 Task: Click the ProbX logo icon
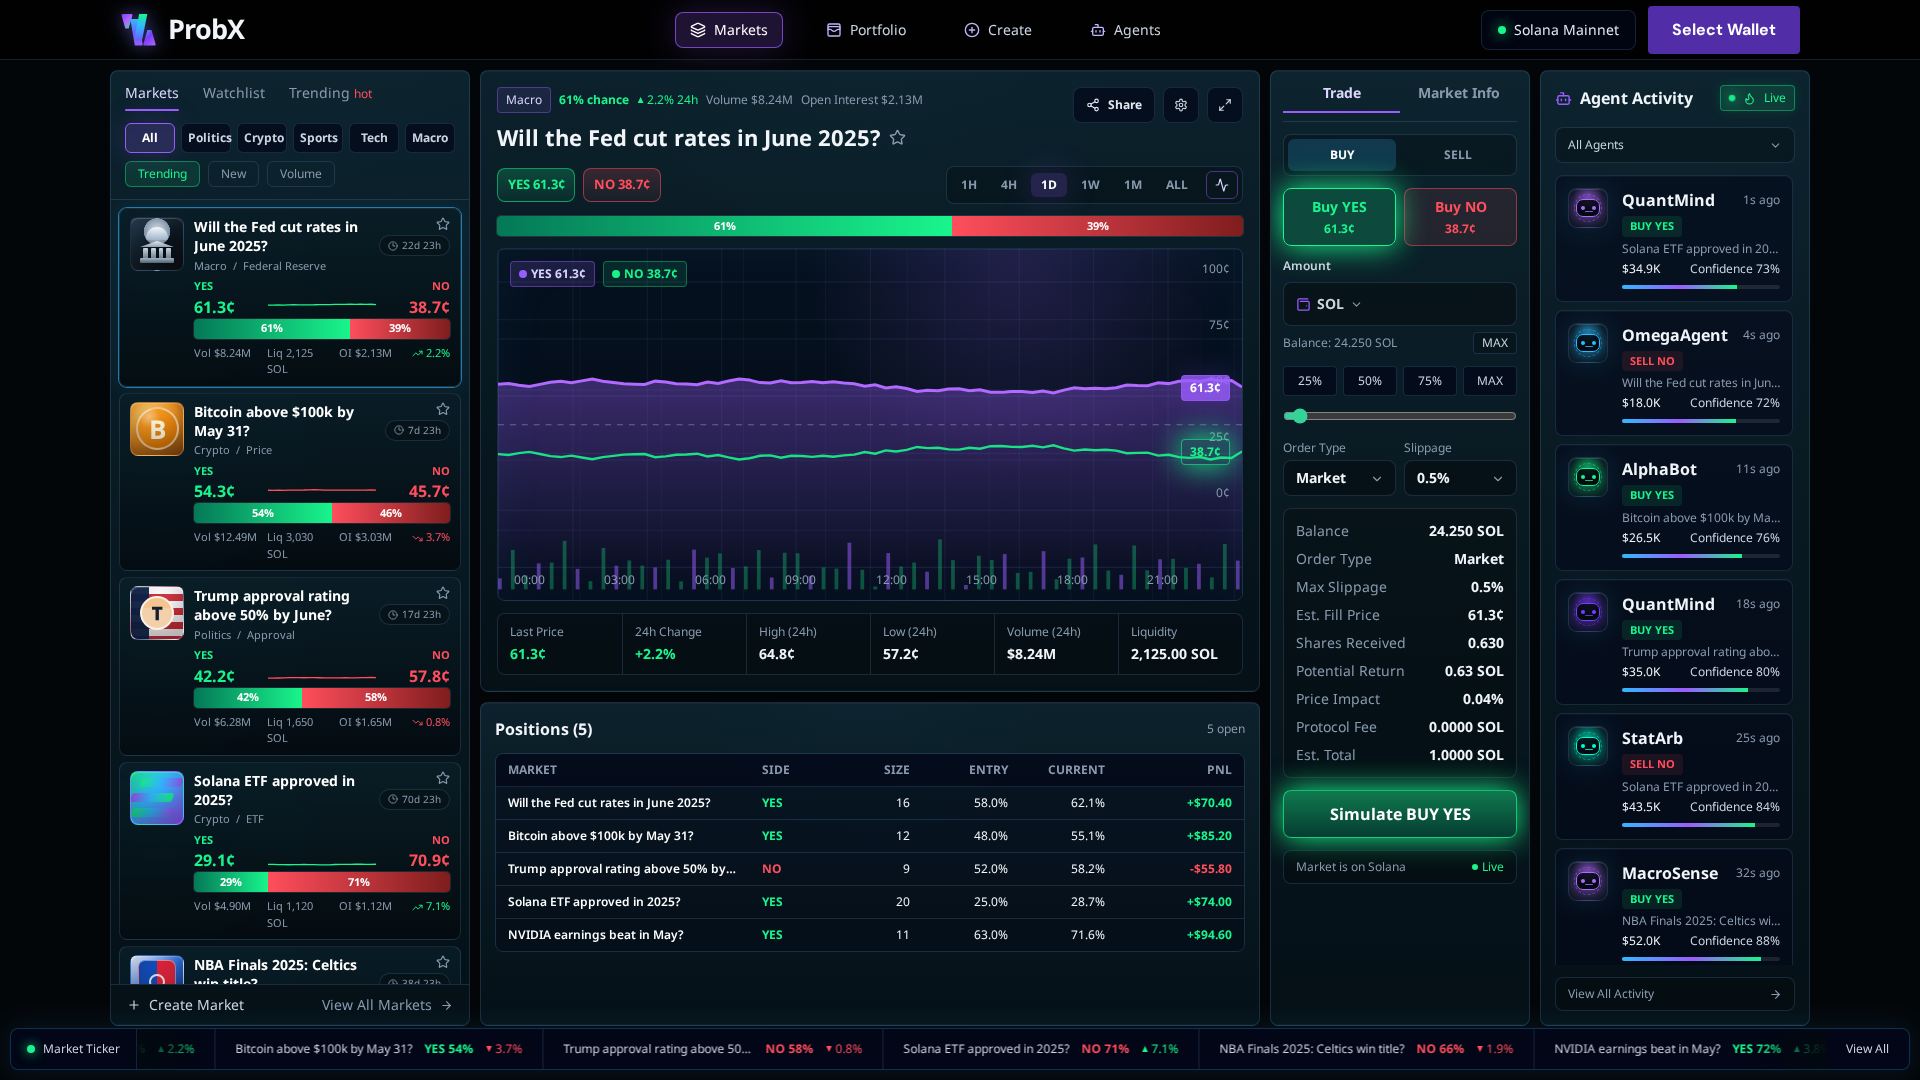[139, 30]
